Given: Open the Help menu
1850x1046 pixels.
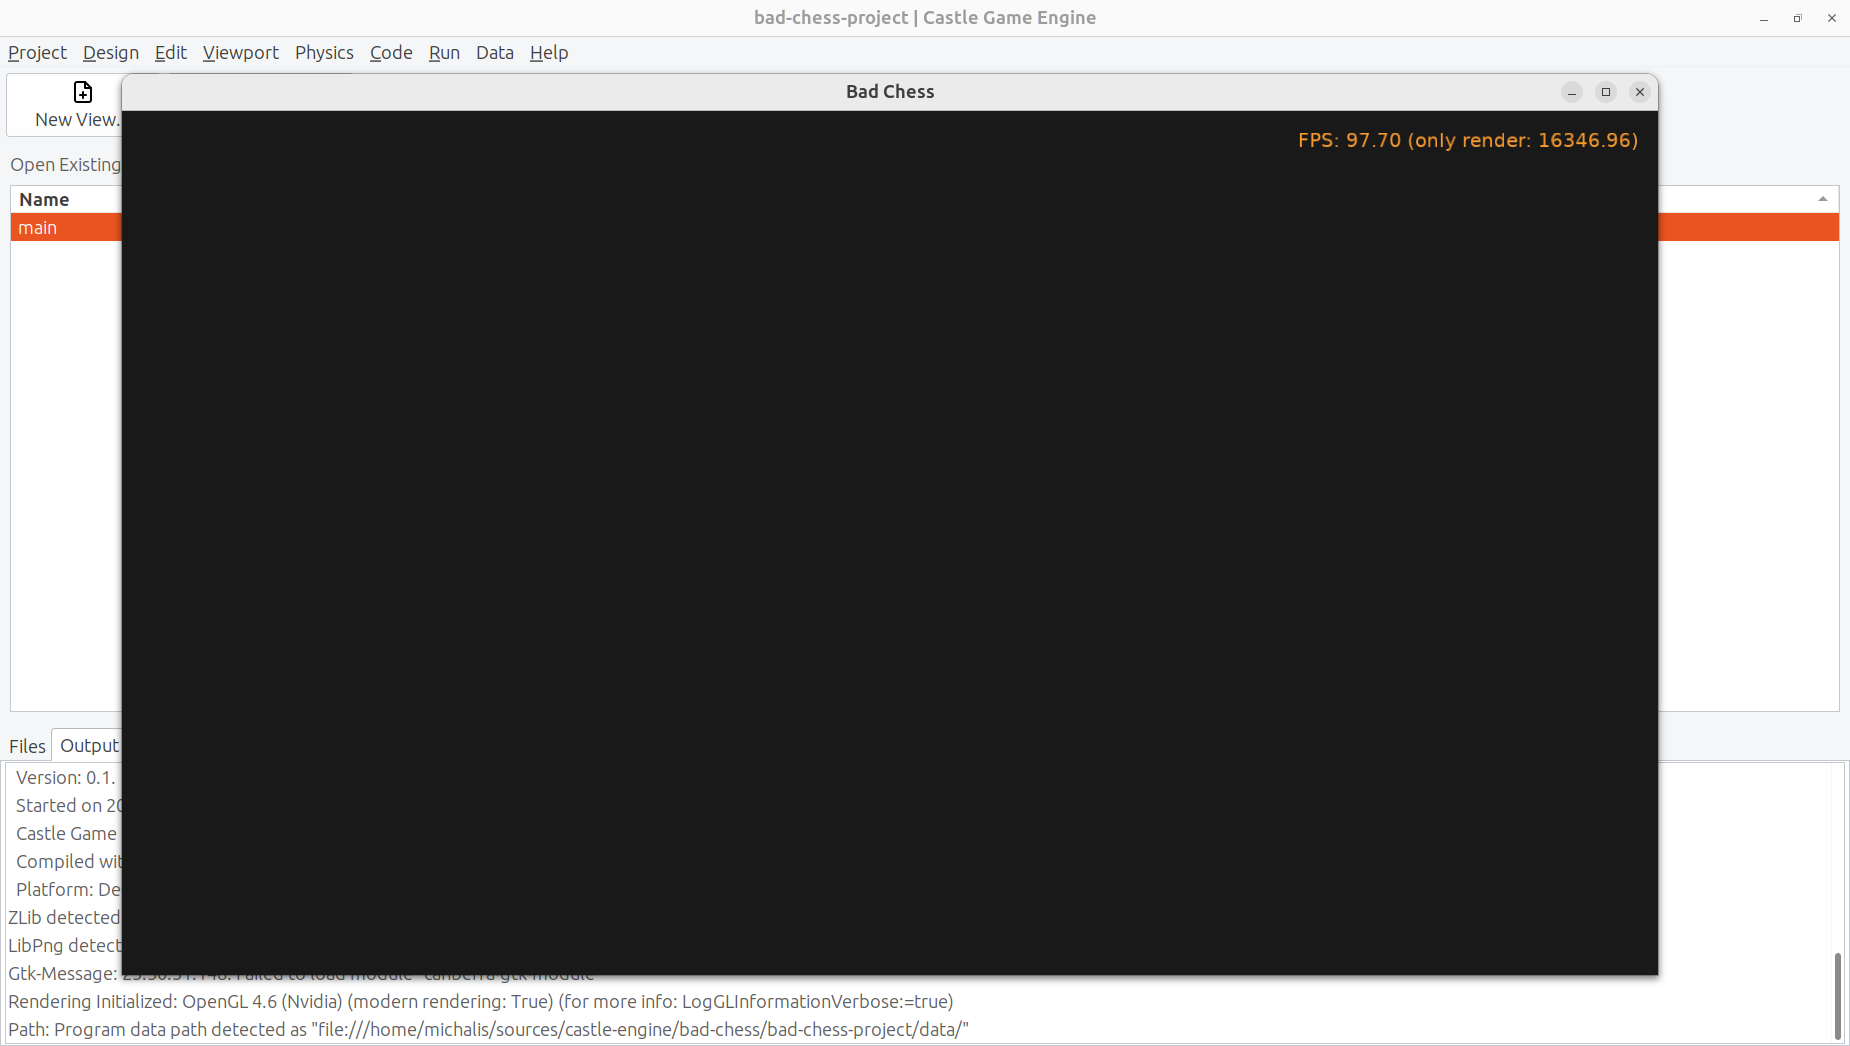Looking at the screenshot, I should (x=549, y=53).
